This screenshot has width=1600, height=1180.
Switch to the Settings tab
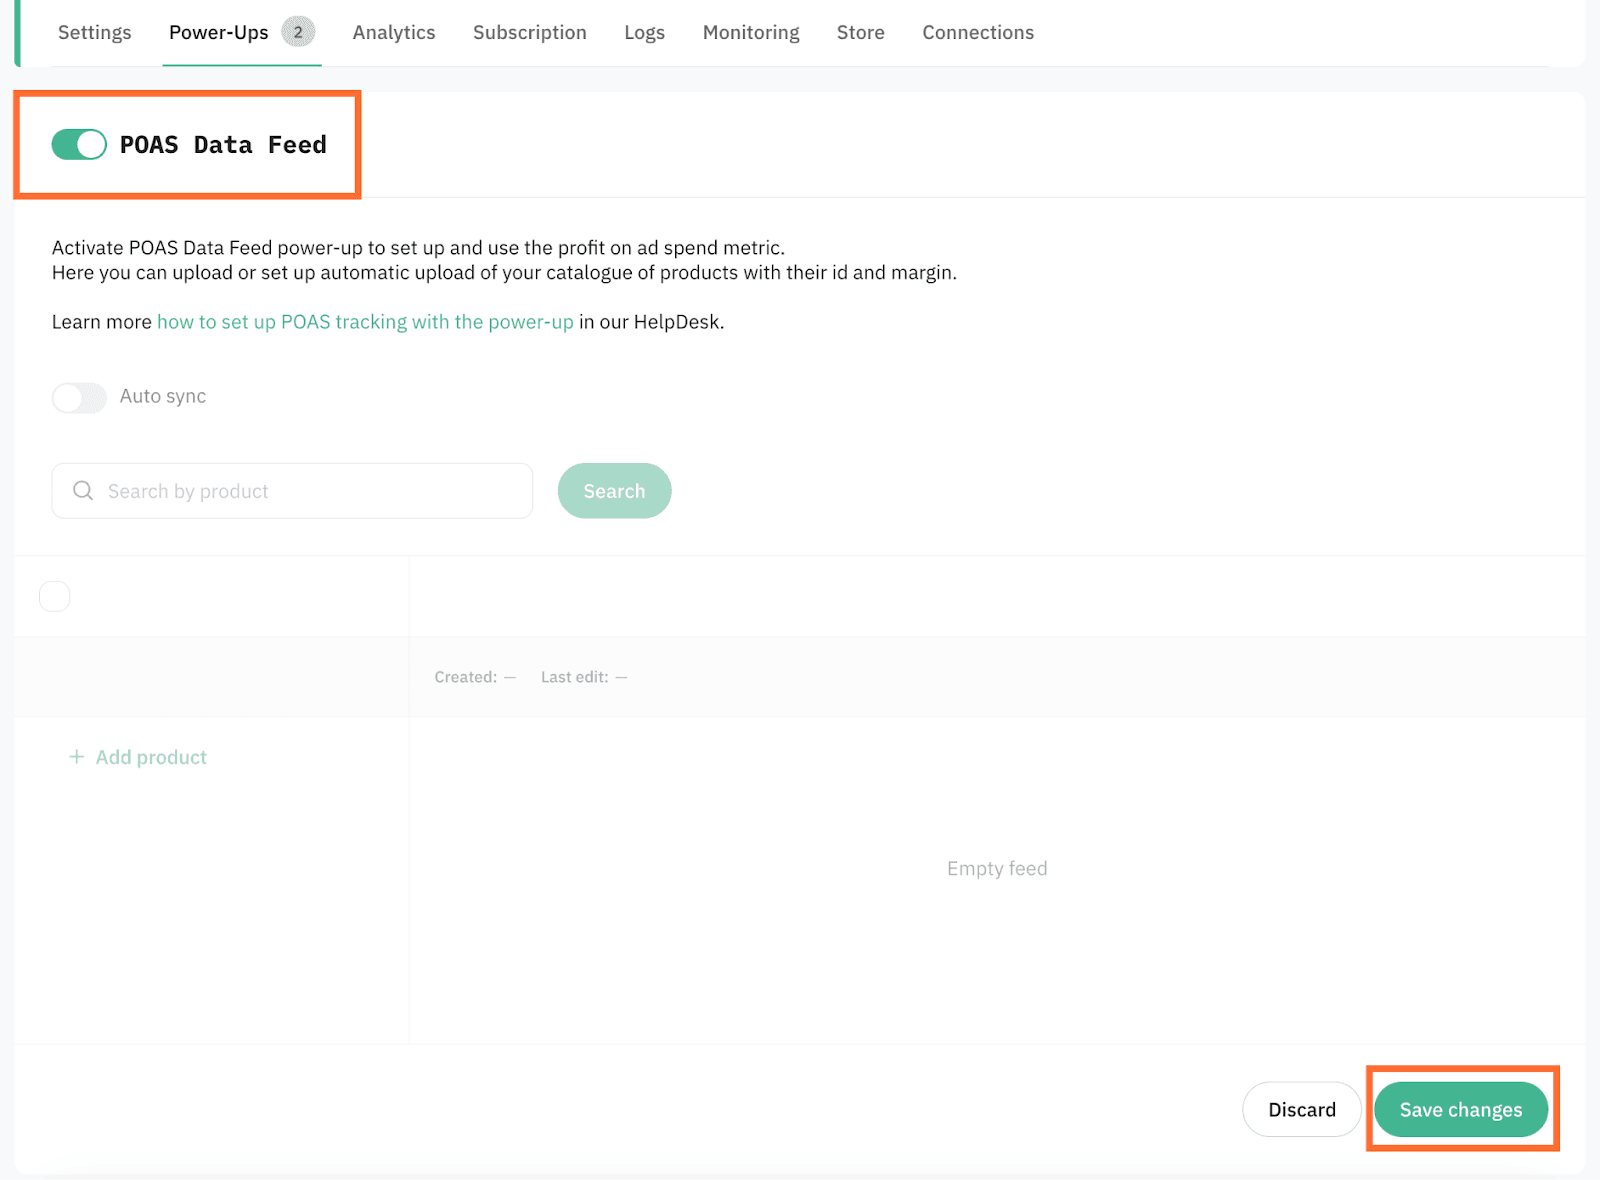pyautogui.click(x=94, y=32)
